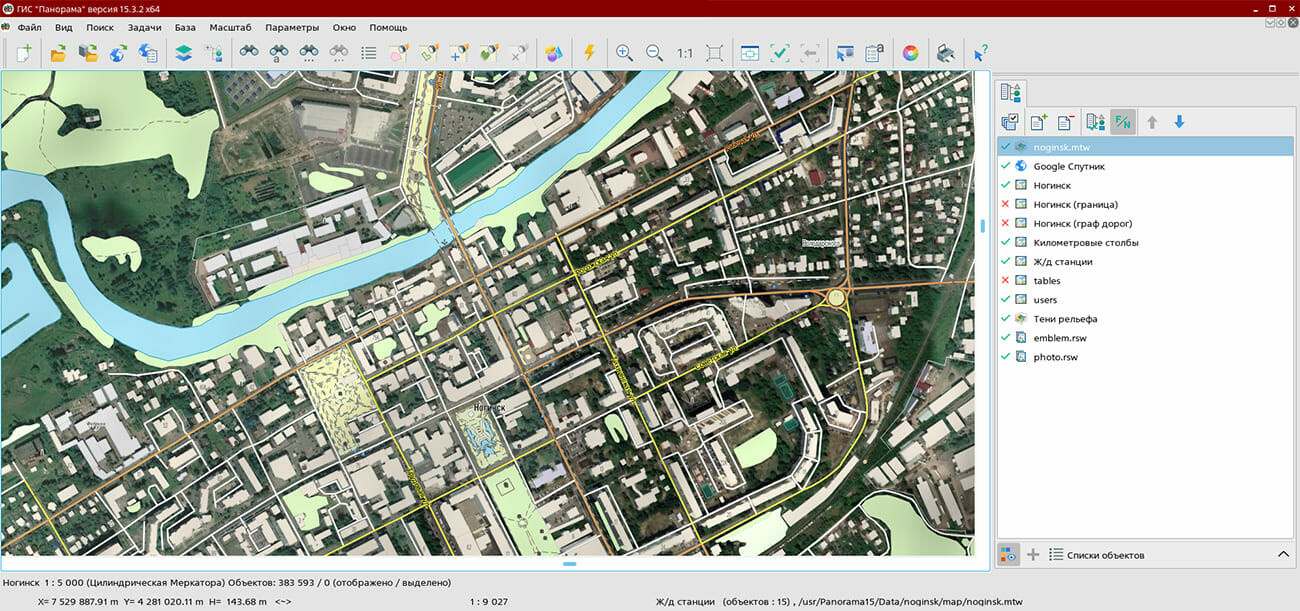Click the printer icon in toolbar

945,53
